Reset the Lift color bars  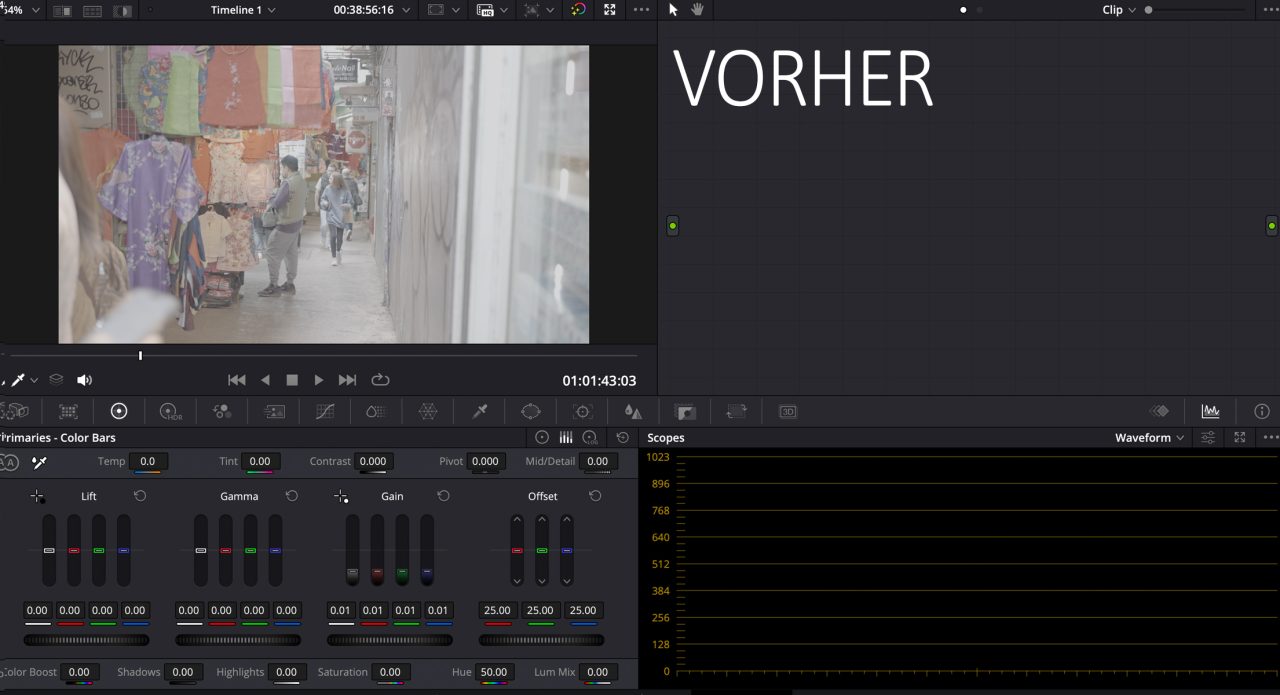140,496
